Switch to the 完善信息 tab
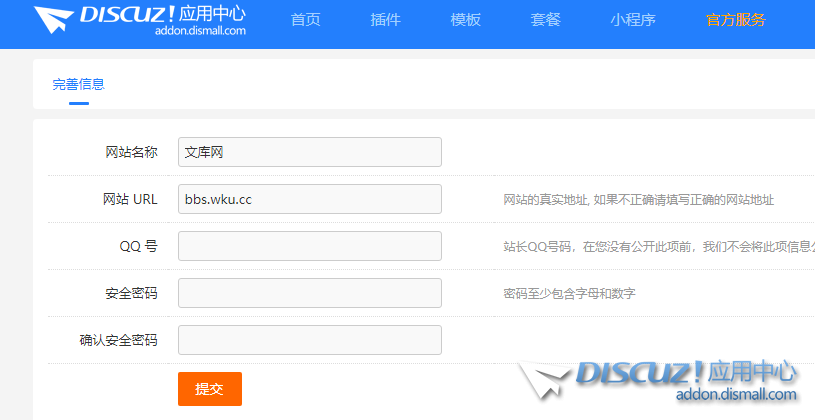The width and height of the screenshot is (815, 420). pos(79,84)
